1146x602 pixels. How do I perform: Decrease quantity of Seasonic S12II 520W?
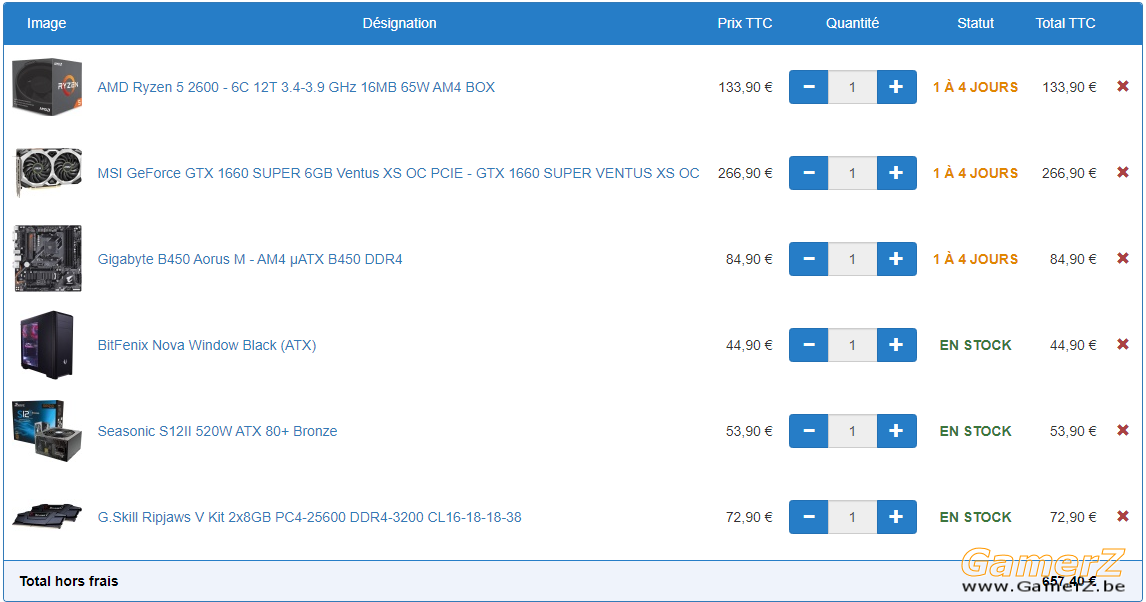(x=808, y=431)
